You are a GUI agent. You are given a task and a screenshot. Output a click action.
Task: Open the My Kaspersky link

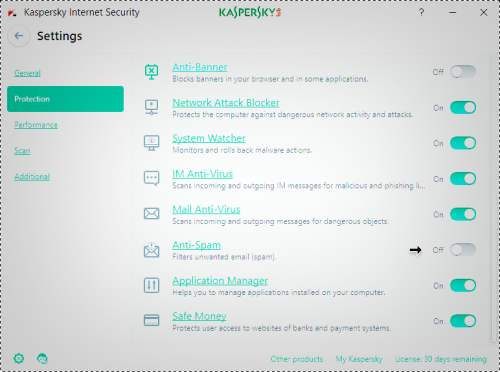359,359
